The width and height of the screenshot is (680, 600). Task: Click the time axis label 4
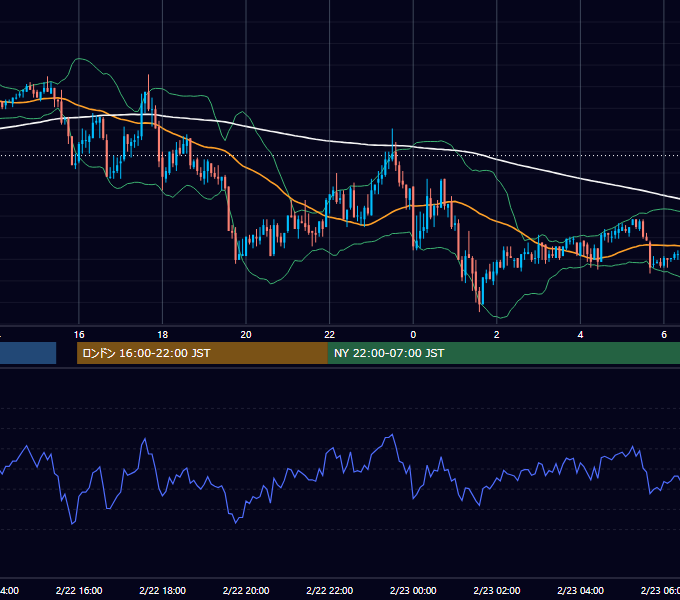[x=580, y=335]
